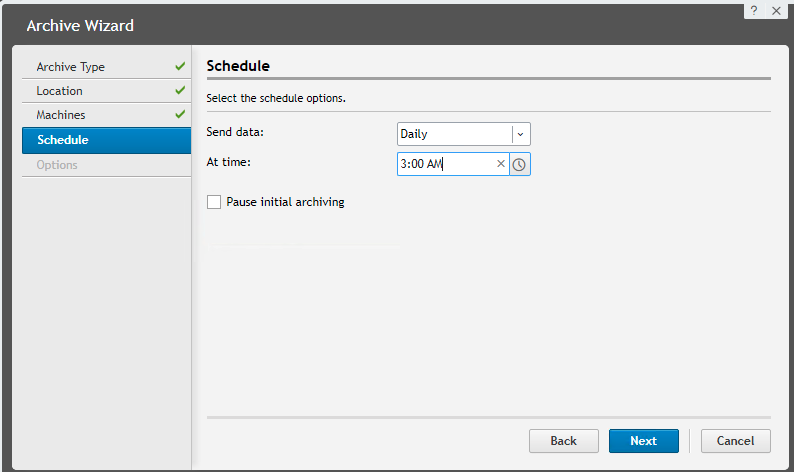
Task: Enable Pause initial archiving checkbox
Action: [214, 202]
